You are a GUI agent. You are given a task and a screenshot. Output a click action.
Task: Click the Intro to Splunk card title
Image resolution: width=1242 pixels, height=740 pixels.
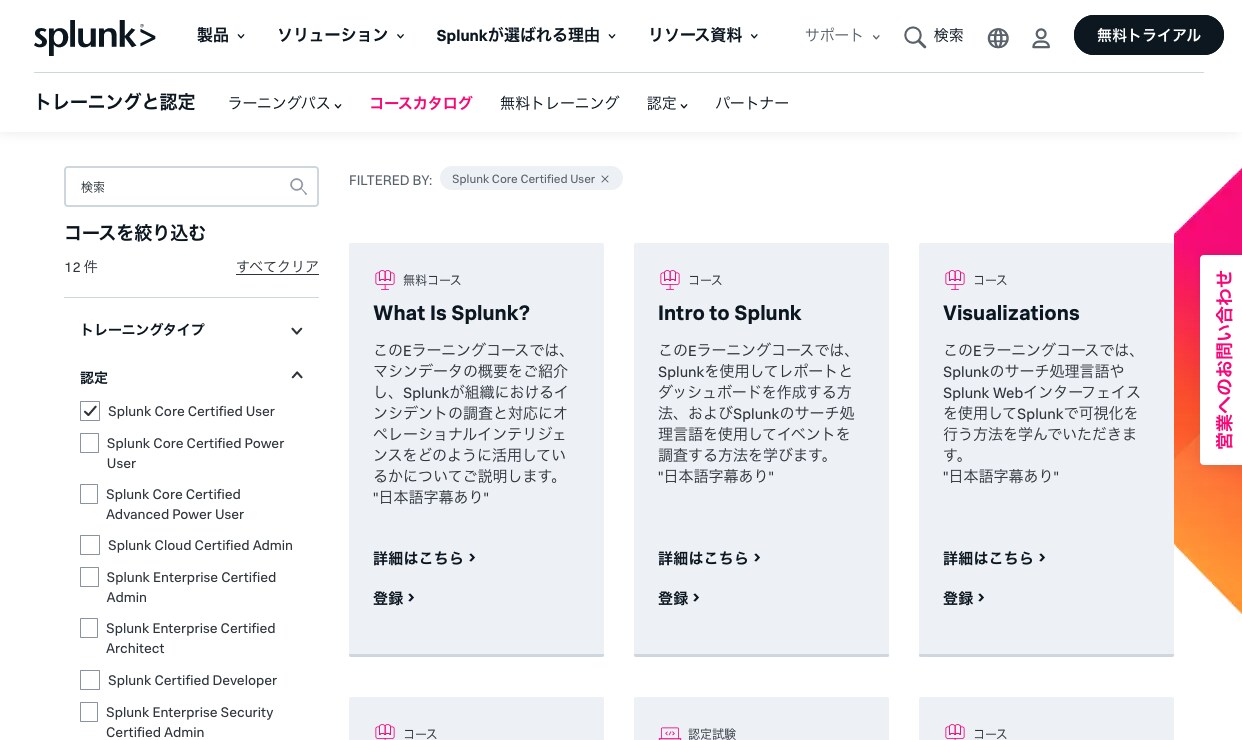tap(730, 313)
